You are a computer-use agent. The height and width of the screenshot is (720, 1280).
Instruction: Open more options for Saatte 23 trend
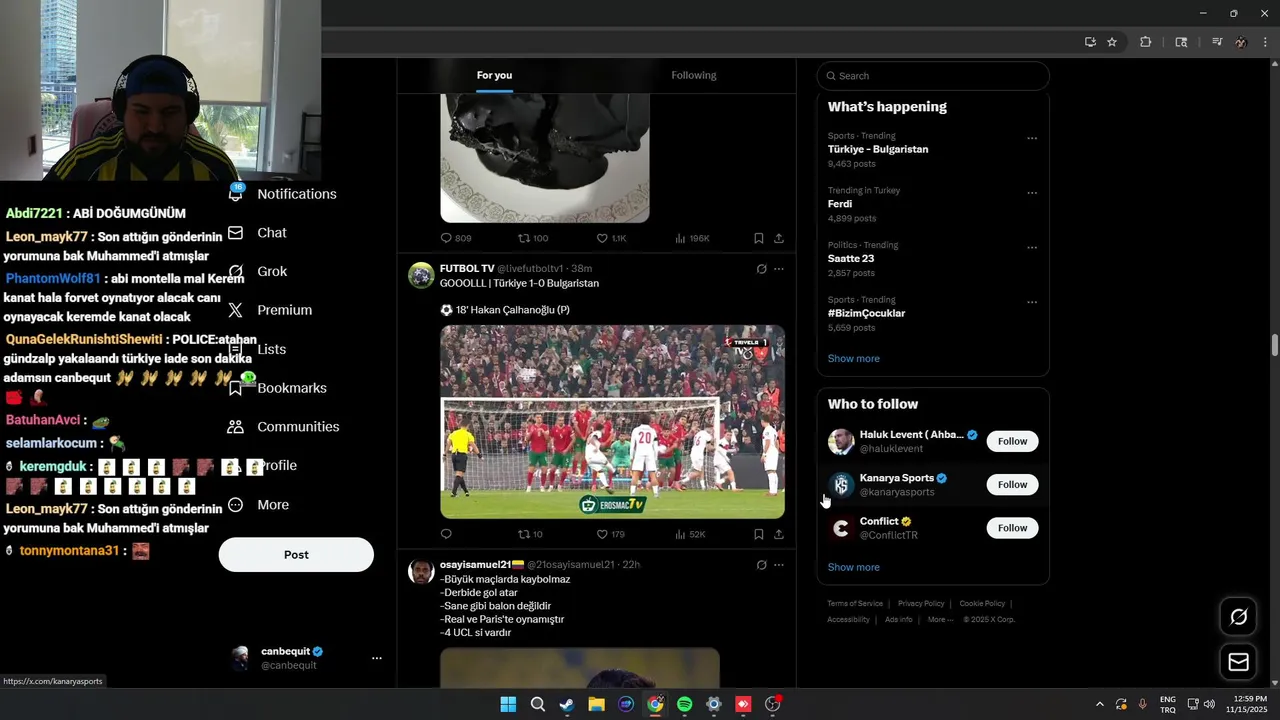pyautogui.click(x=1032, y=248)
